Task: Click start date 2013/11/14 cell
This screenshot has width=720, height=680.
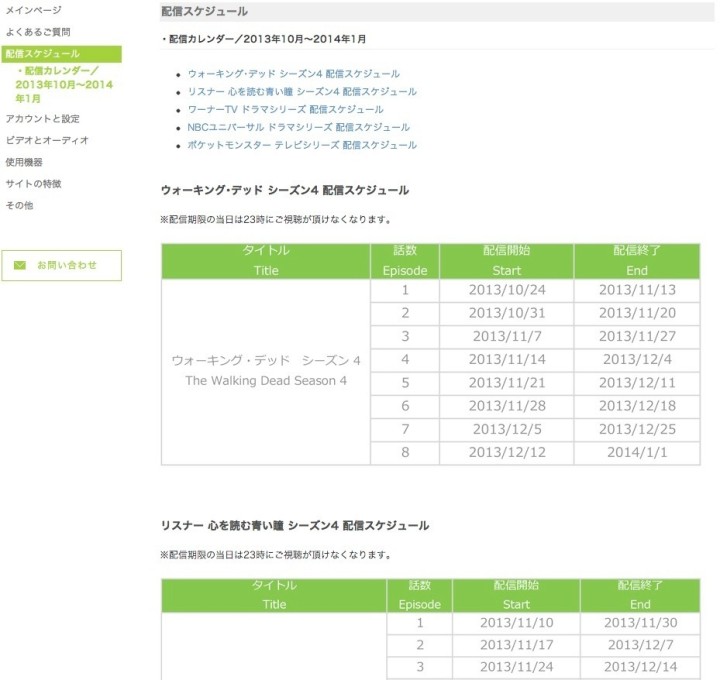Action: click(x=507, y=360)
